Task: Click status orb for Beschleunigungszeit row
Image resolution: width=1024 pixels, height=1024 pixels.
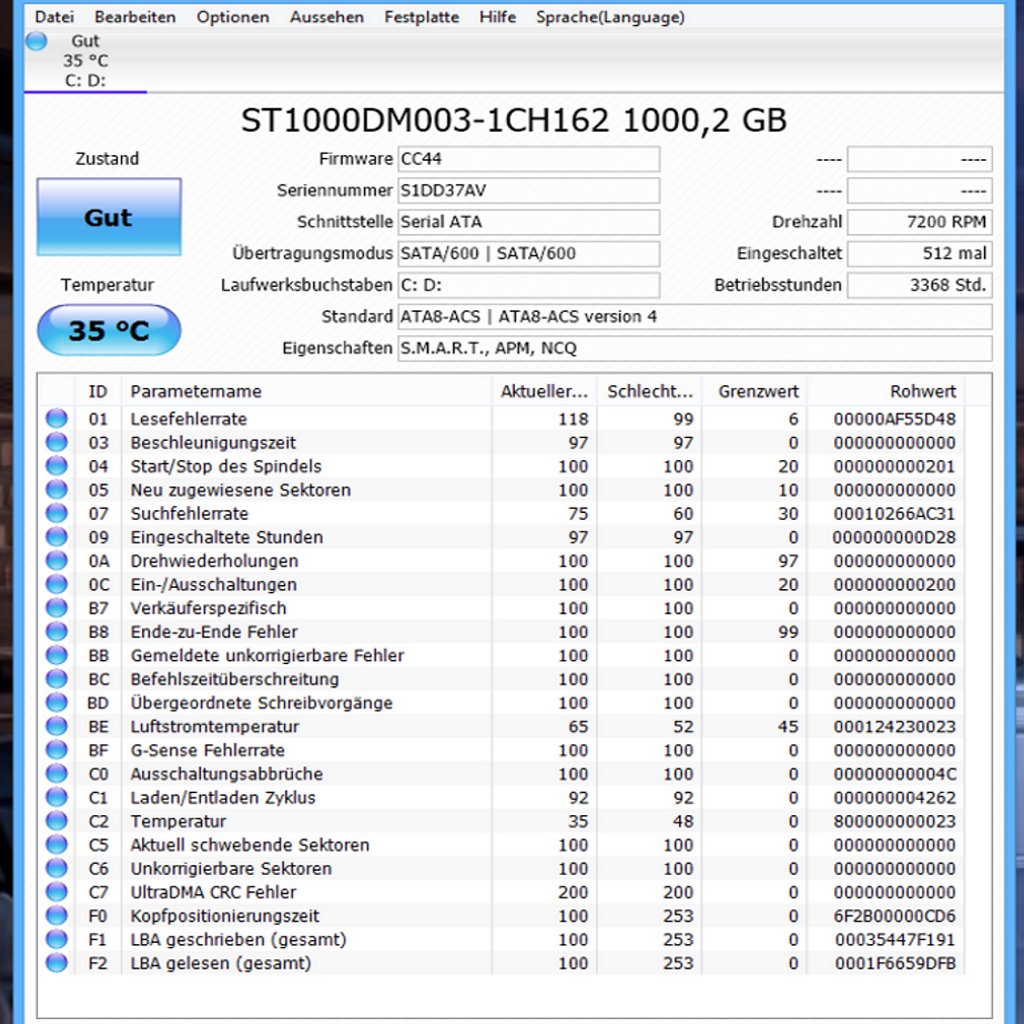Action: click(x=57, y=442)
